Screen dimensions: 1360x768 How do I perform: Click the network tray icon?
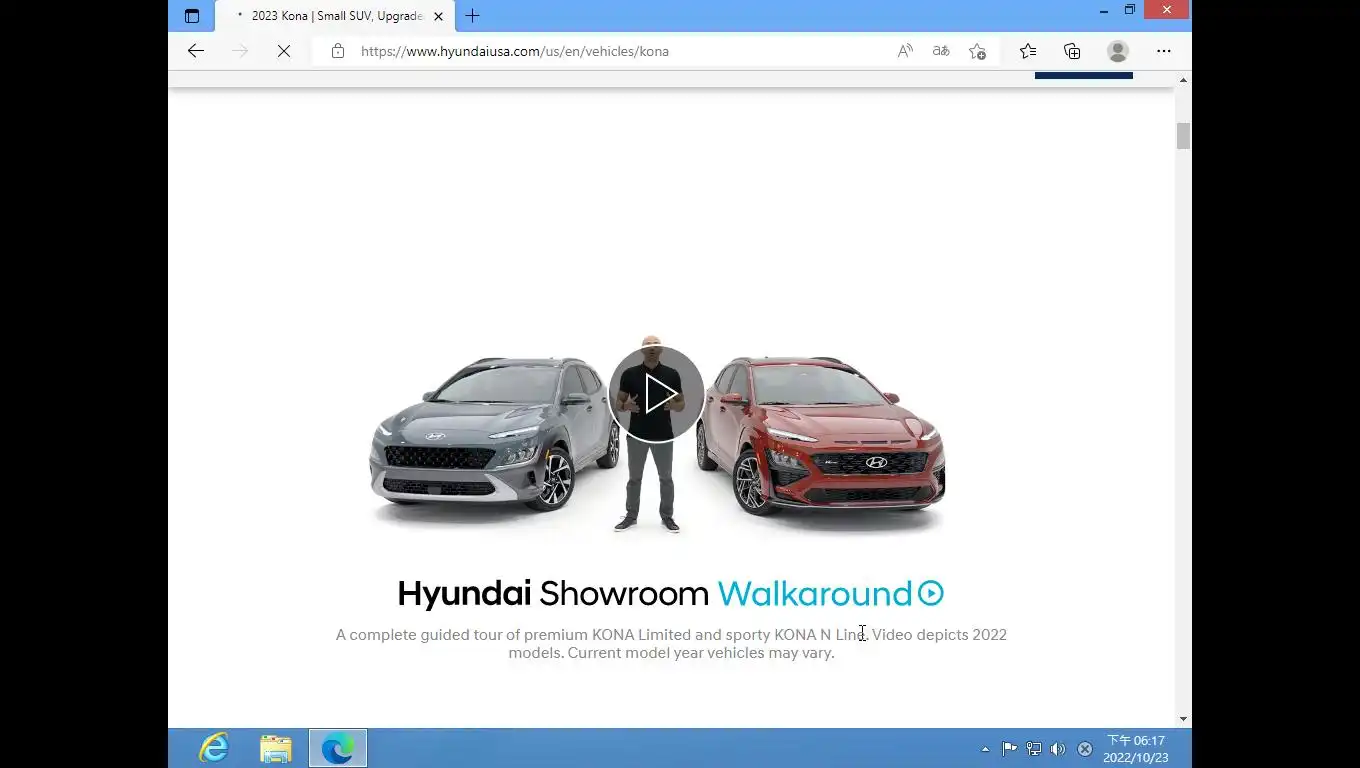tap(1034, 749)
